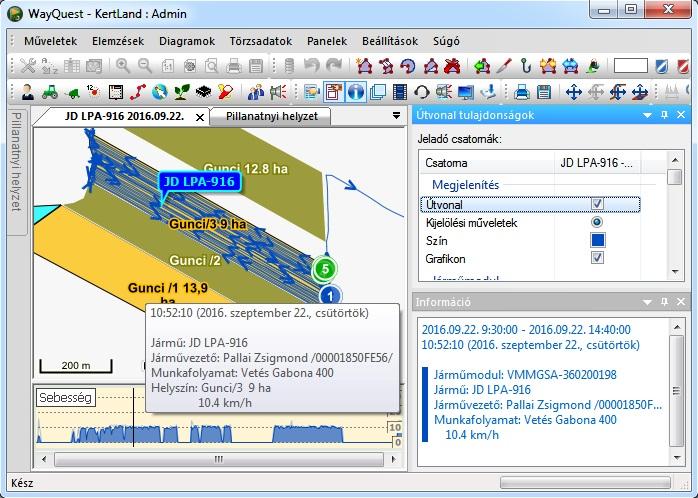
Task: Uncheck the Útvonal checkbox
Action: point(597,204)
